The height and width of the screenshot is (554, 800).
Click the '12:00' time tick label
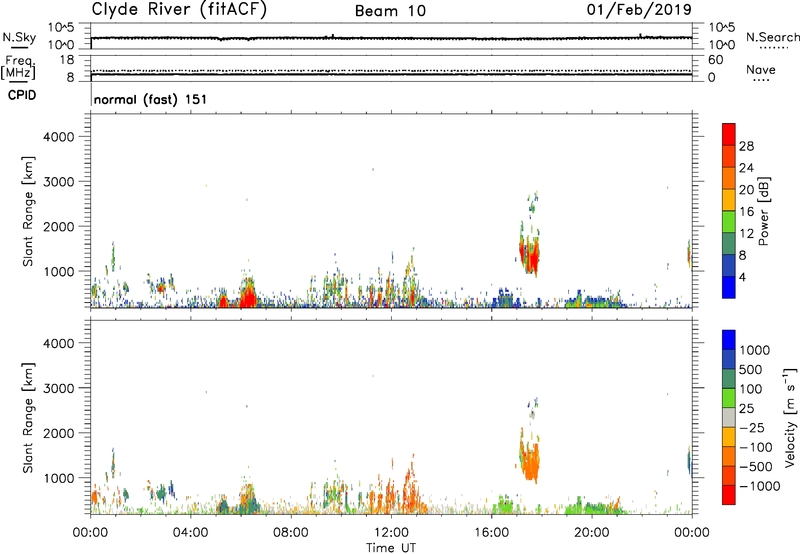pyautogui.click(x=391, y=533)
